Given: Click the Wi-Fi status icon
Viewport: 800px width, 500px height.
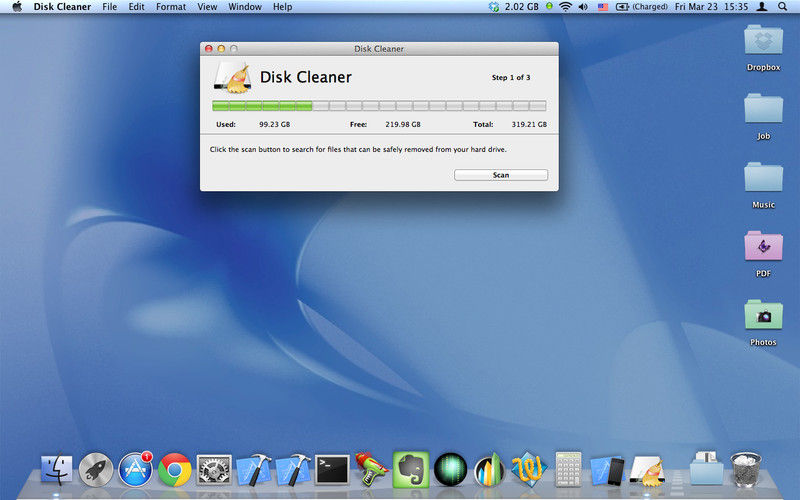Looking at the screenshot, I should coord(565,7).
